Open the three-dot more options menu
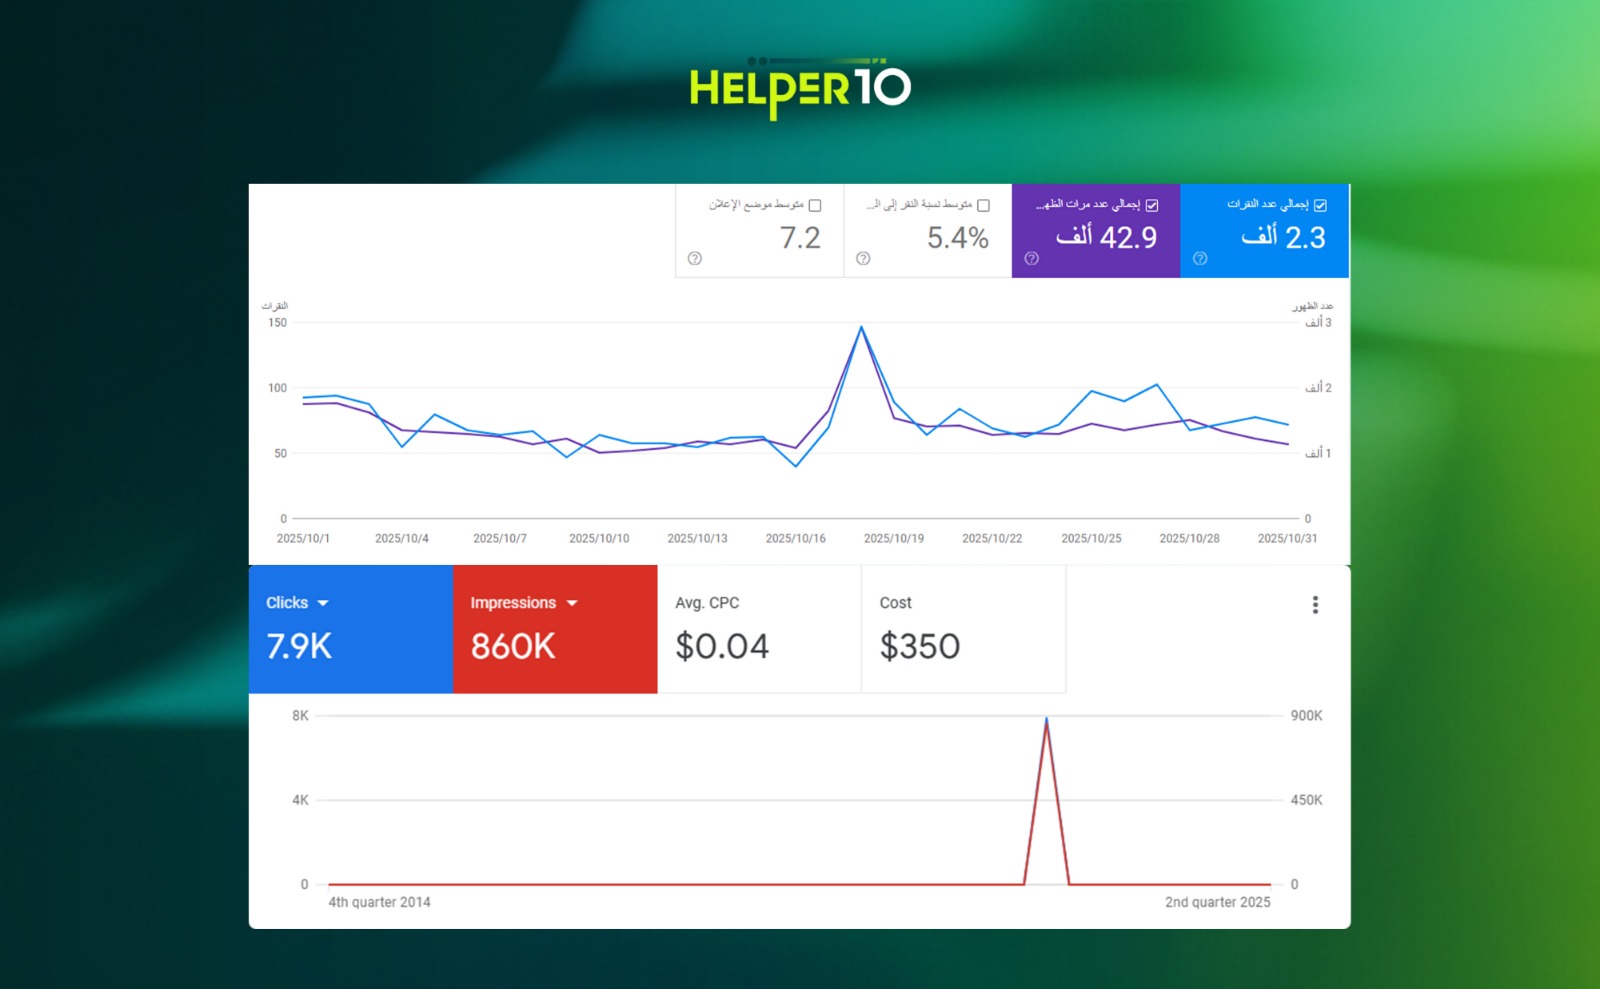This screenshot has width=1600, height=989. pyautogui.click(x=1315, y=605)
